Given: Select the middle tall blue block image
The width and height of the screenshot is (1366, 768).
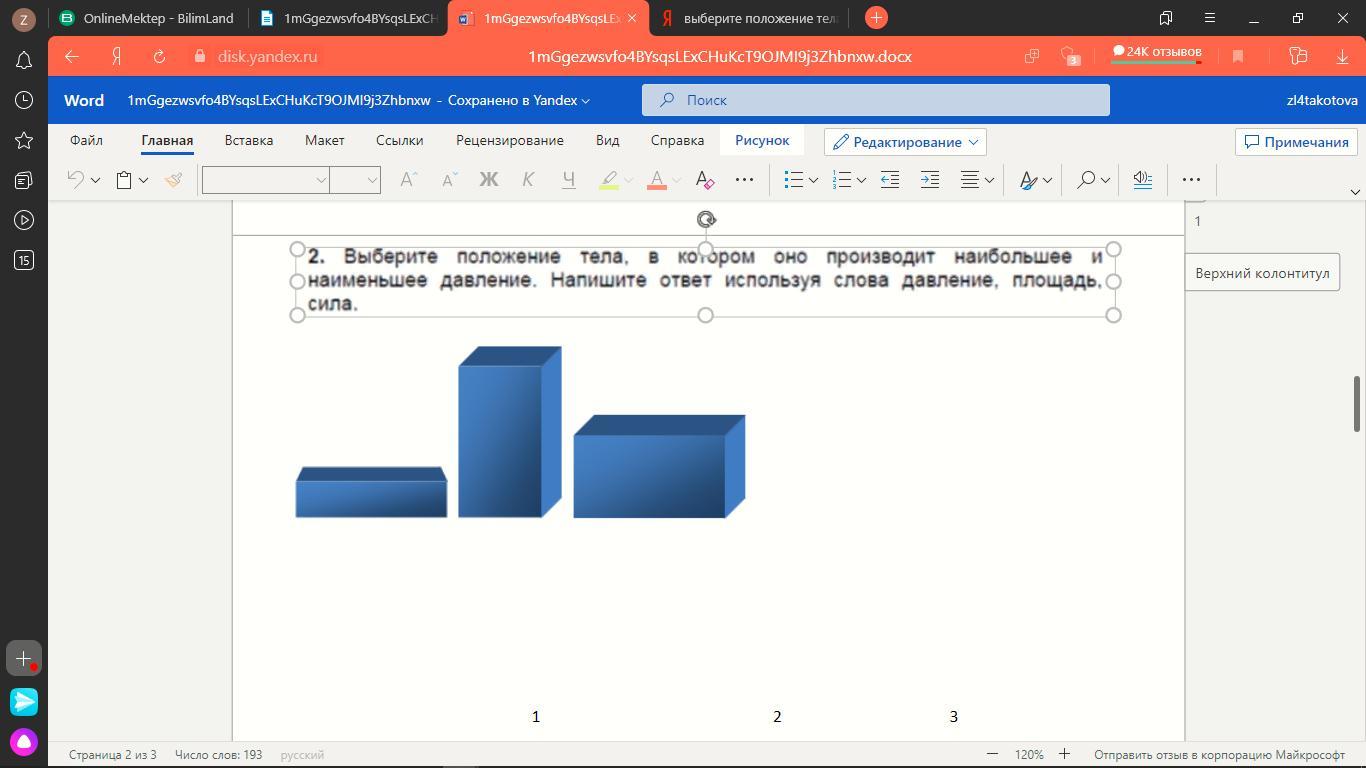Looking at the screenshot, I should pos(510,432).
